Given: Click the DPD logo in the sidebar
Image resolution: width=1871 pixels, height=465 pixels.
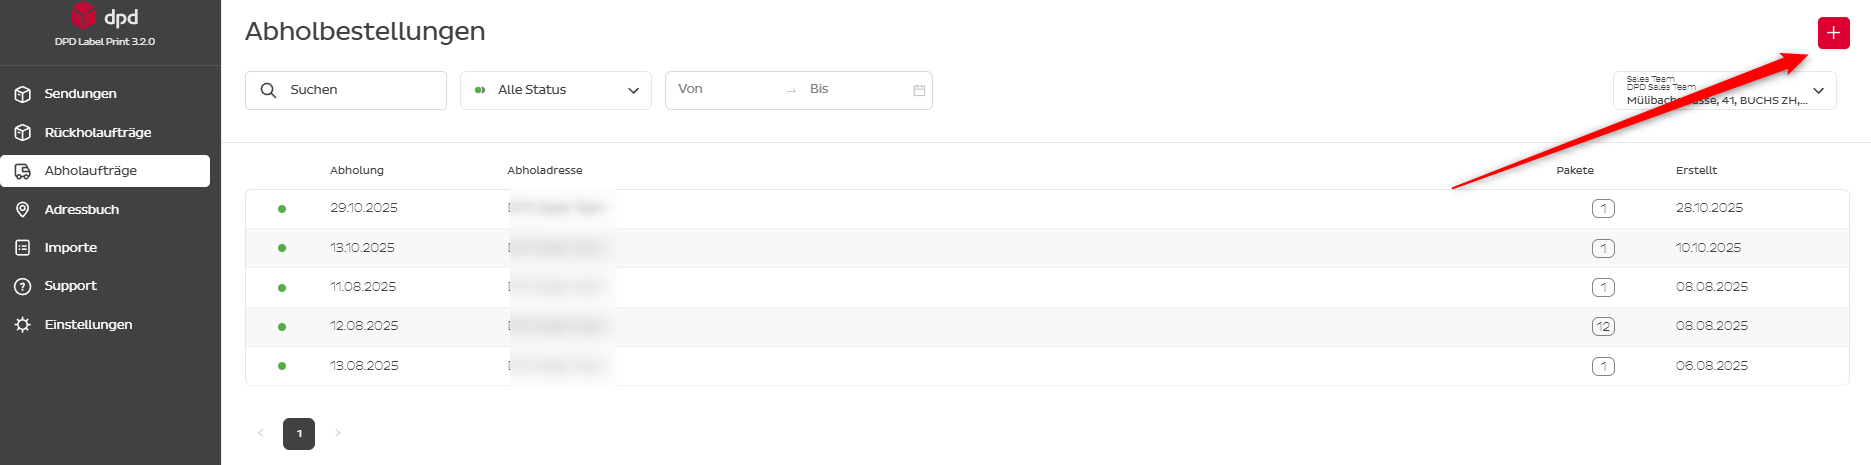Looking at the screenshot, I should click(x=105, y=17).
